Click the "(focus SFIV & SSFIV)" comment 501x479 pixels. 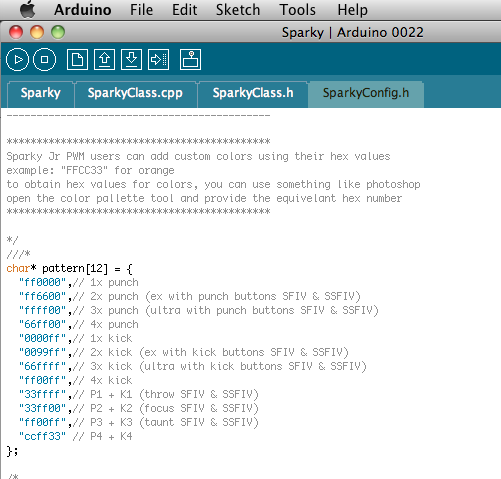(199, 409)
